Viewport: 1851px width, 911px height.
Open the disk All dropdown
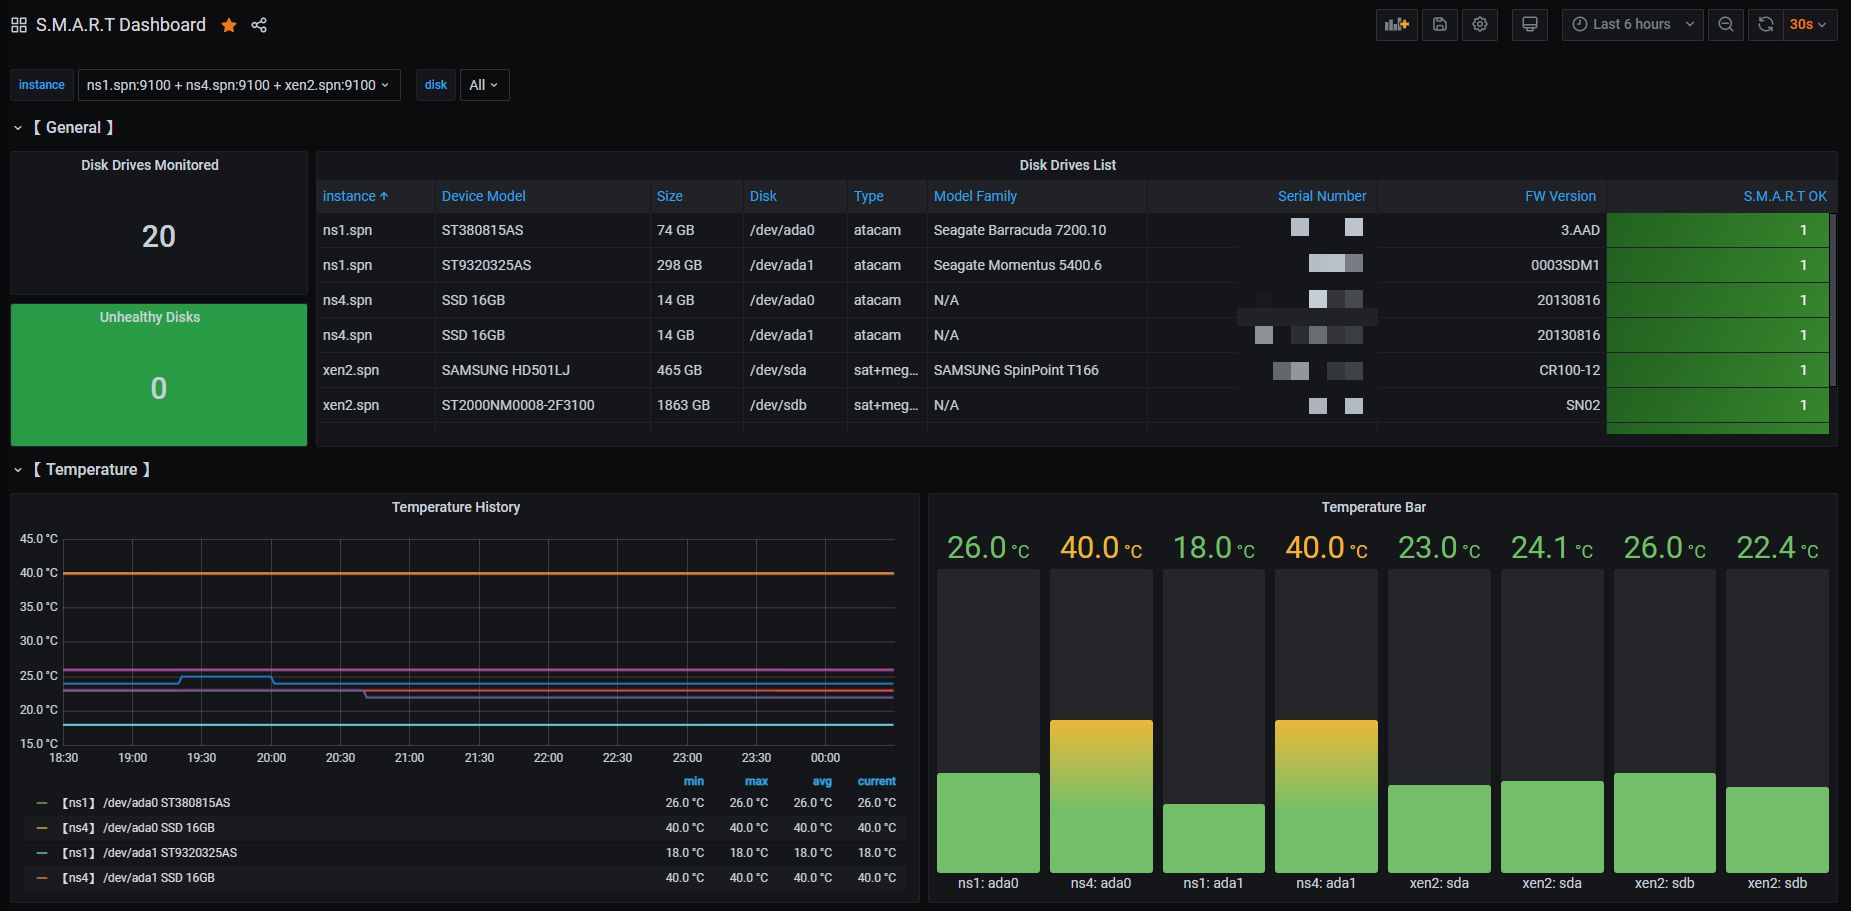[483, 85]
